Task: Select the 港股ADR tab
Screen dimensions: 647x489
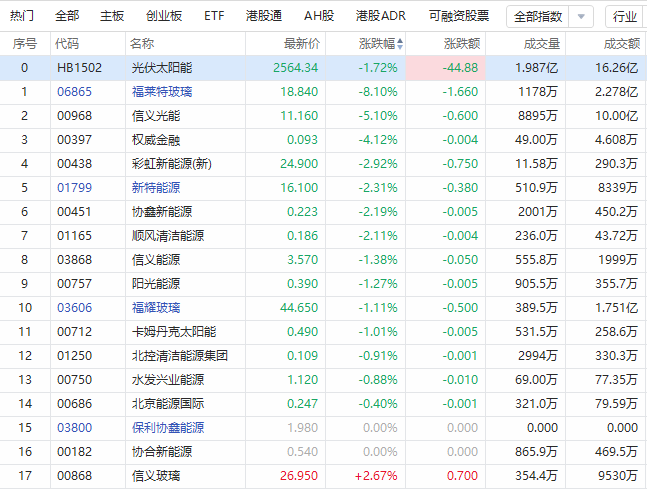Action: (381, 16)
